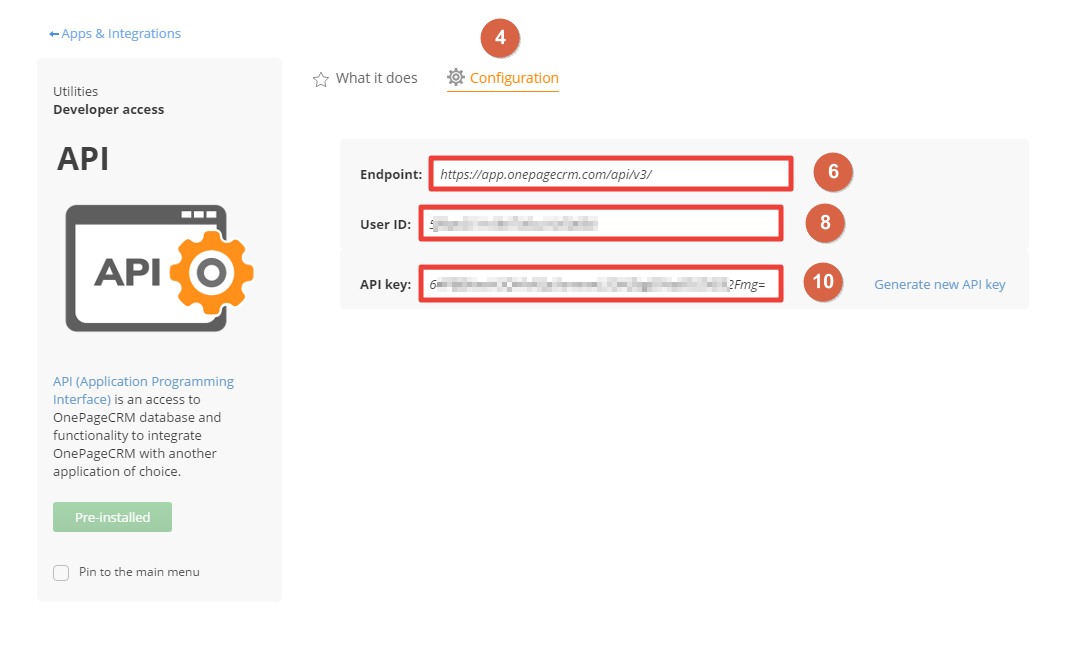Click the large API title heading
Screen dimensions: 1069x649
[x=82, y=159]
